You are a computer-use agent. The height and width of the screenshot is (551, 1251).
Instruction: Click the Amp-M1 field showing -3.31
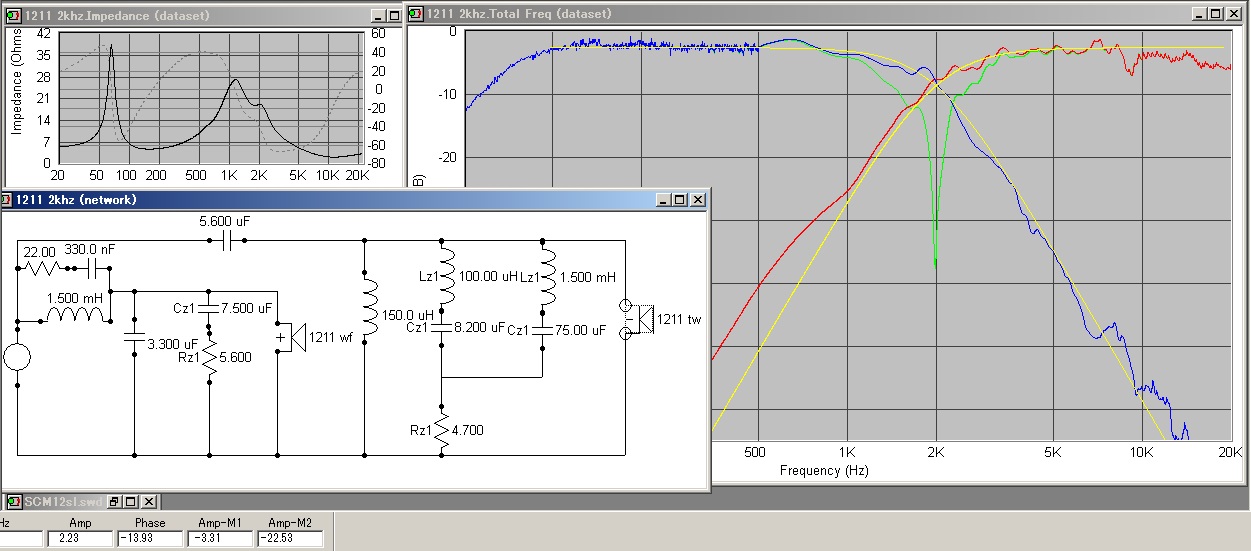tap(219, 539)
